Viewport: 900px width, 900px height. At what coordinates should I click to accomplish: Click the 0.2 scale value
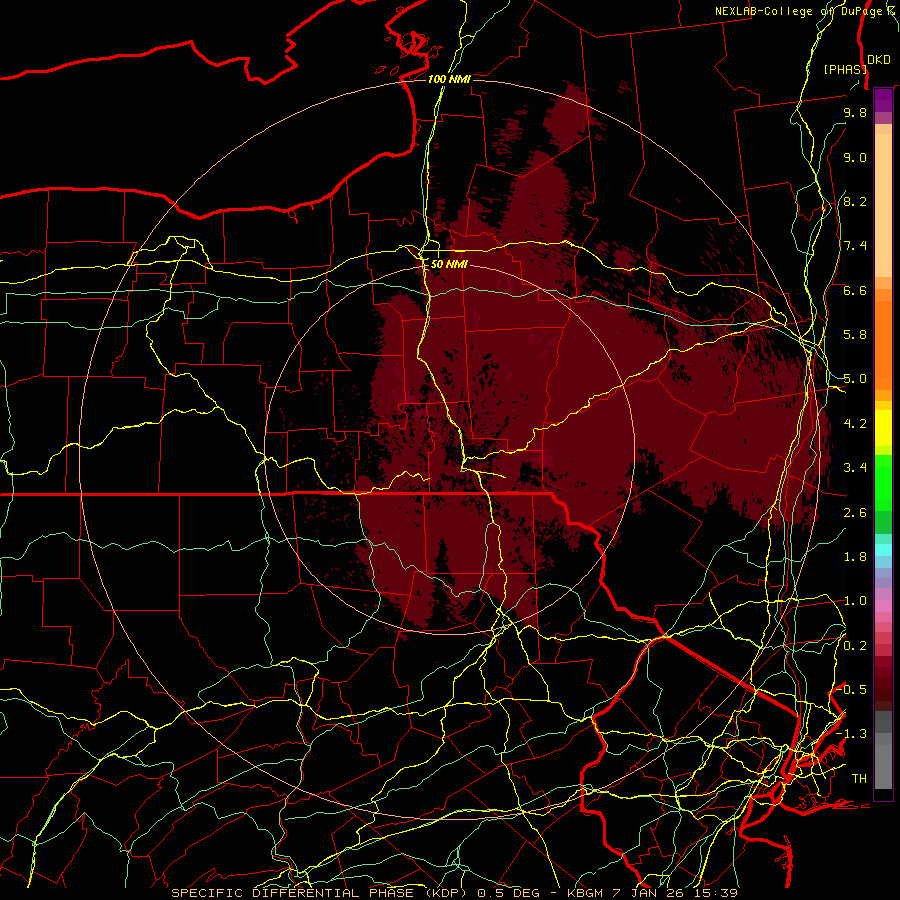[x=855, y=646]
